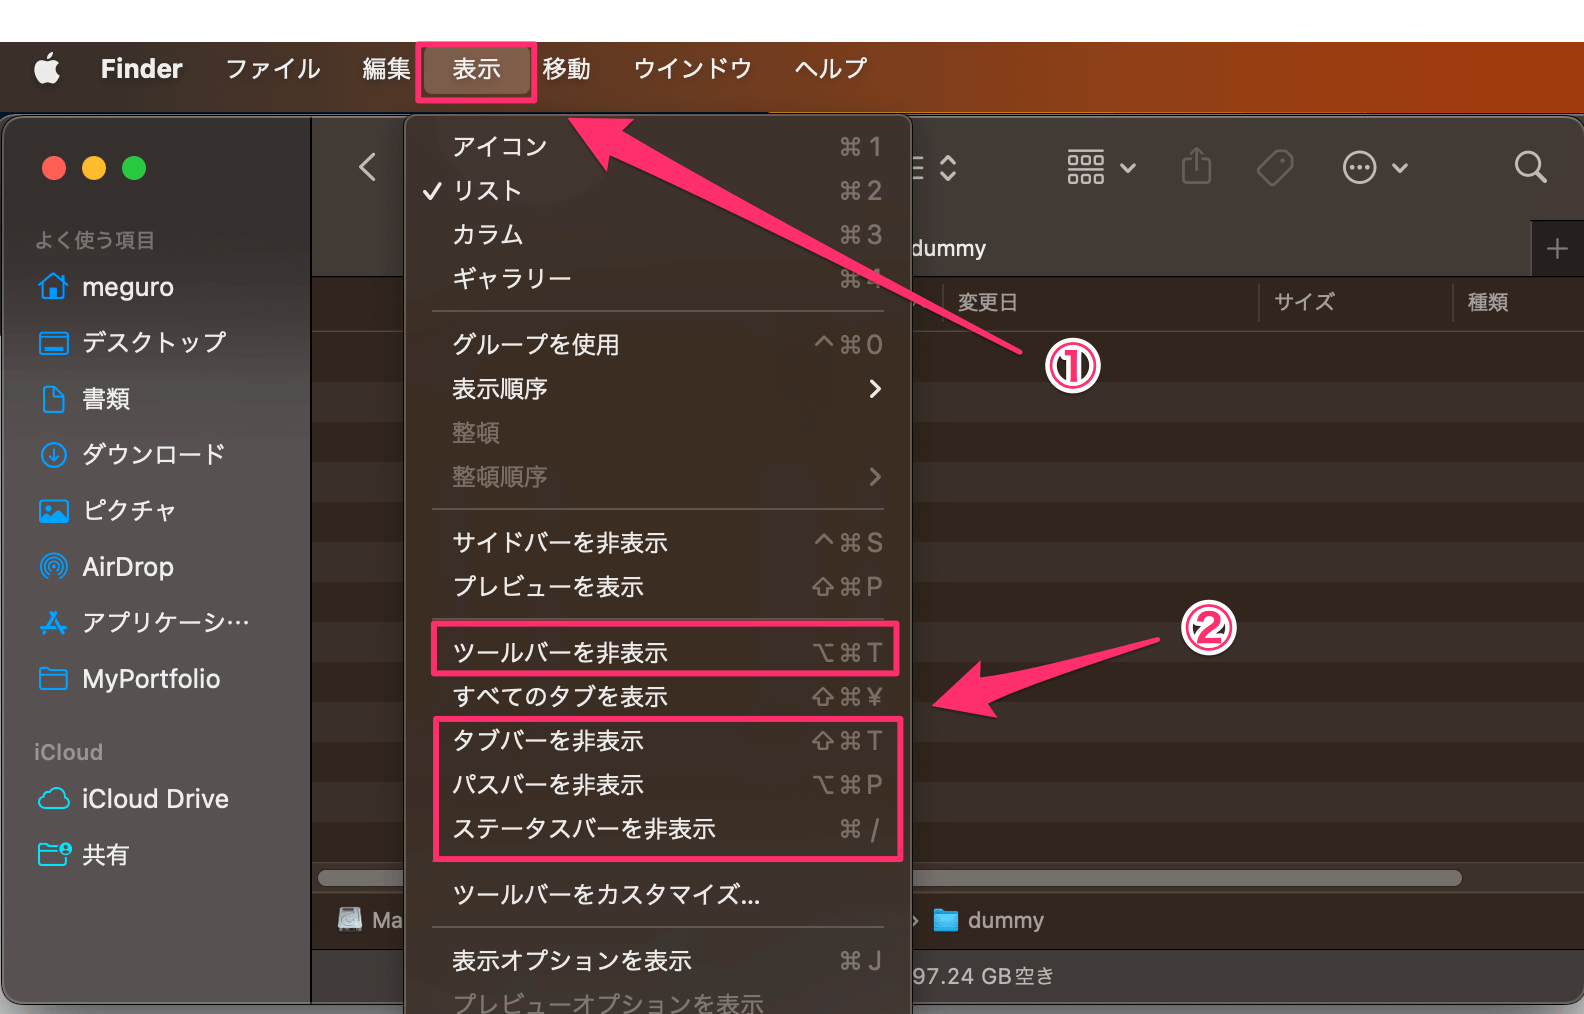The image size is (1584, 1014).
Task: Click the Share icon in Finder toolbar
Action: 1196,167
